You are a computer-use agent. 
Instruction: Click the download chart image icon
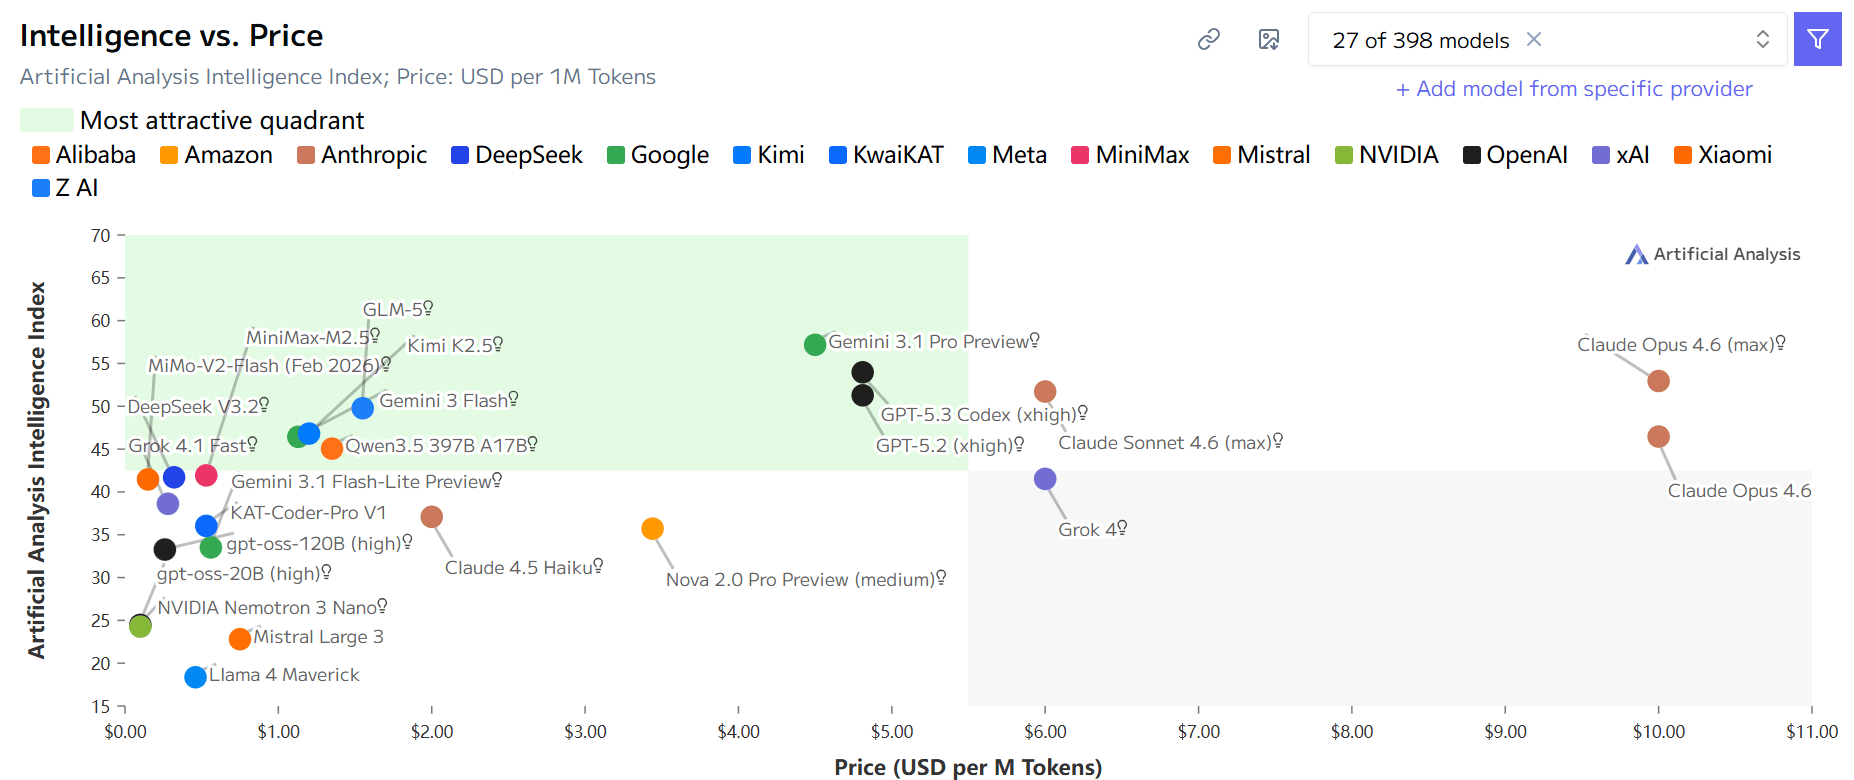[x=1269, y=39]
